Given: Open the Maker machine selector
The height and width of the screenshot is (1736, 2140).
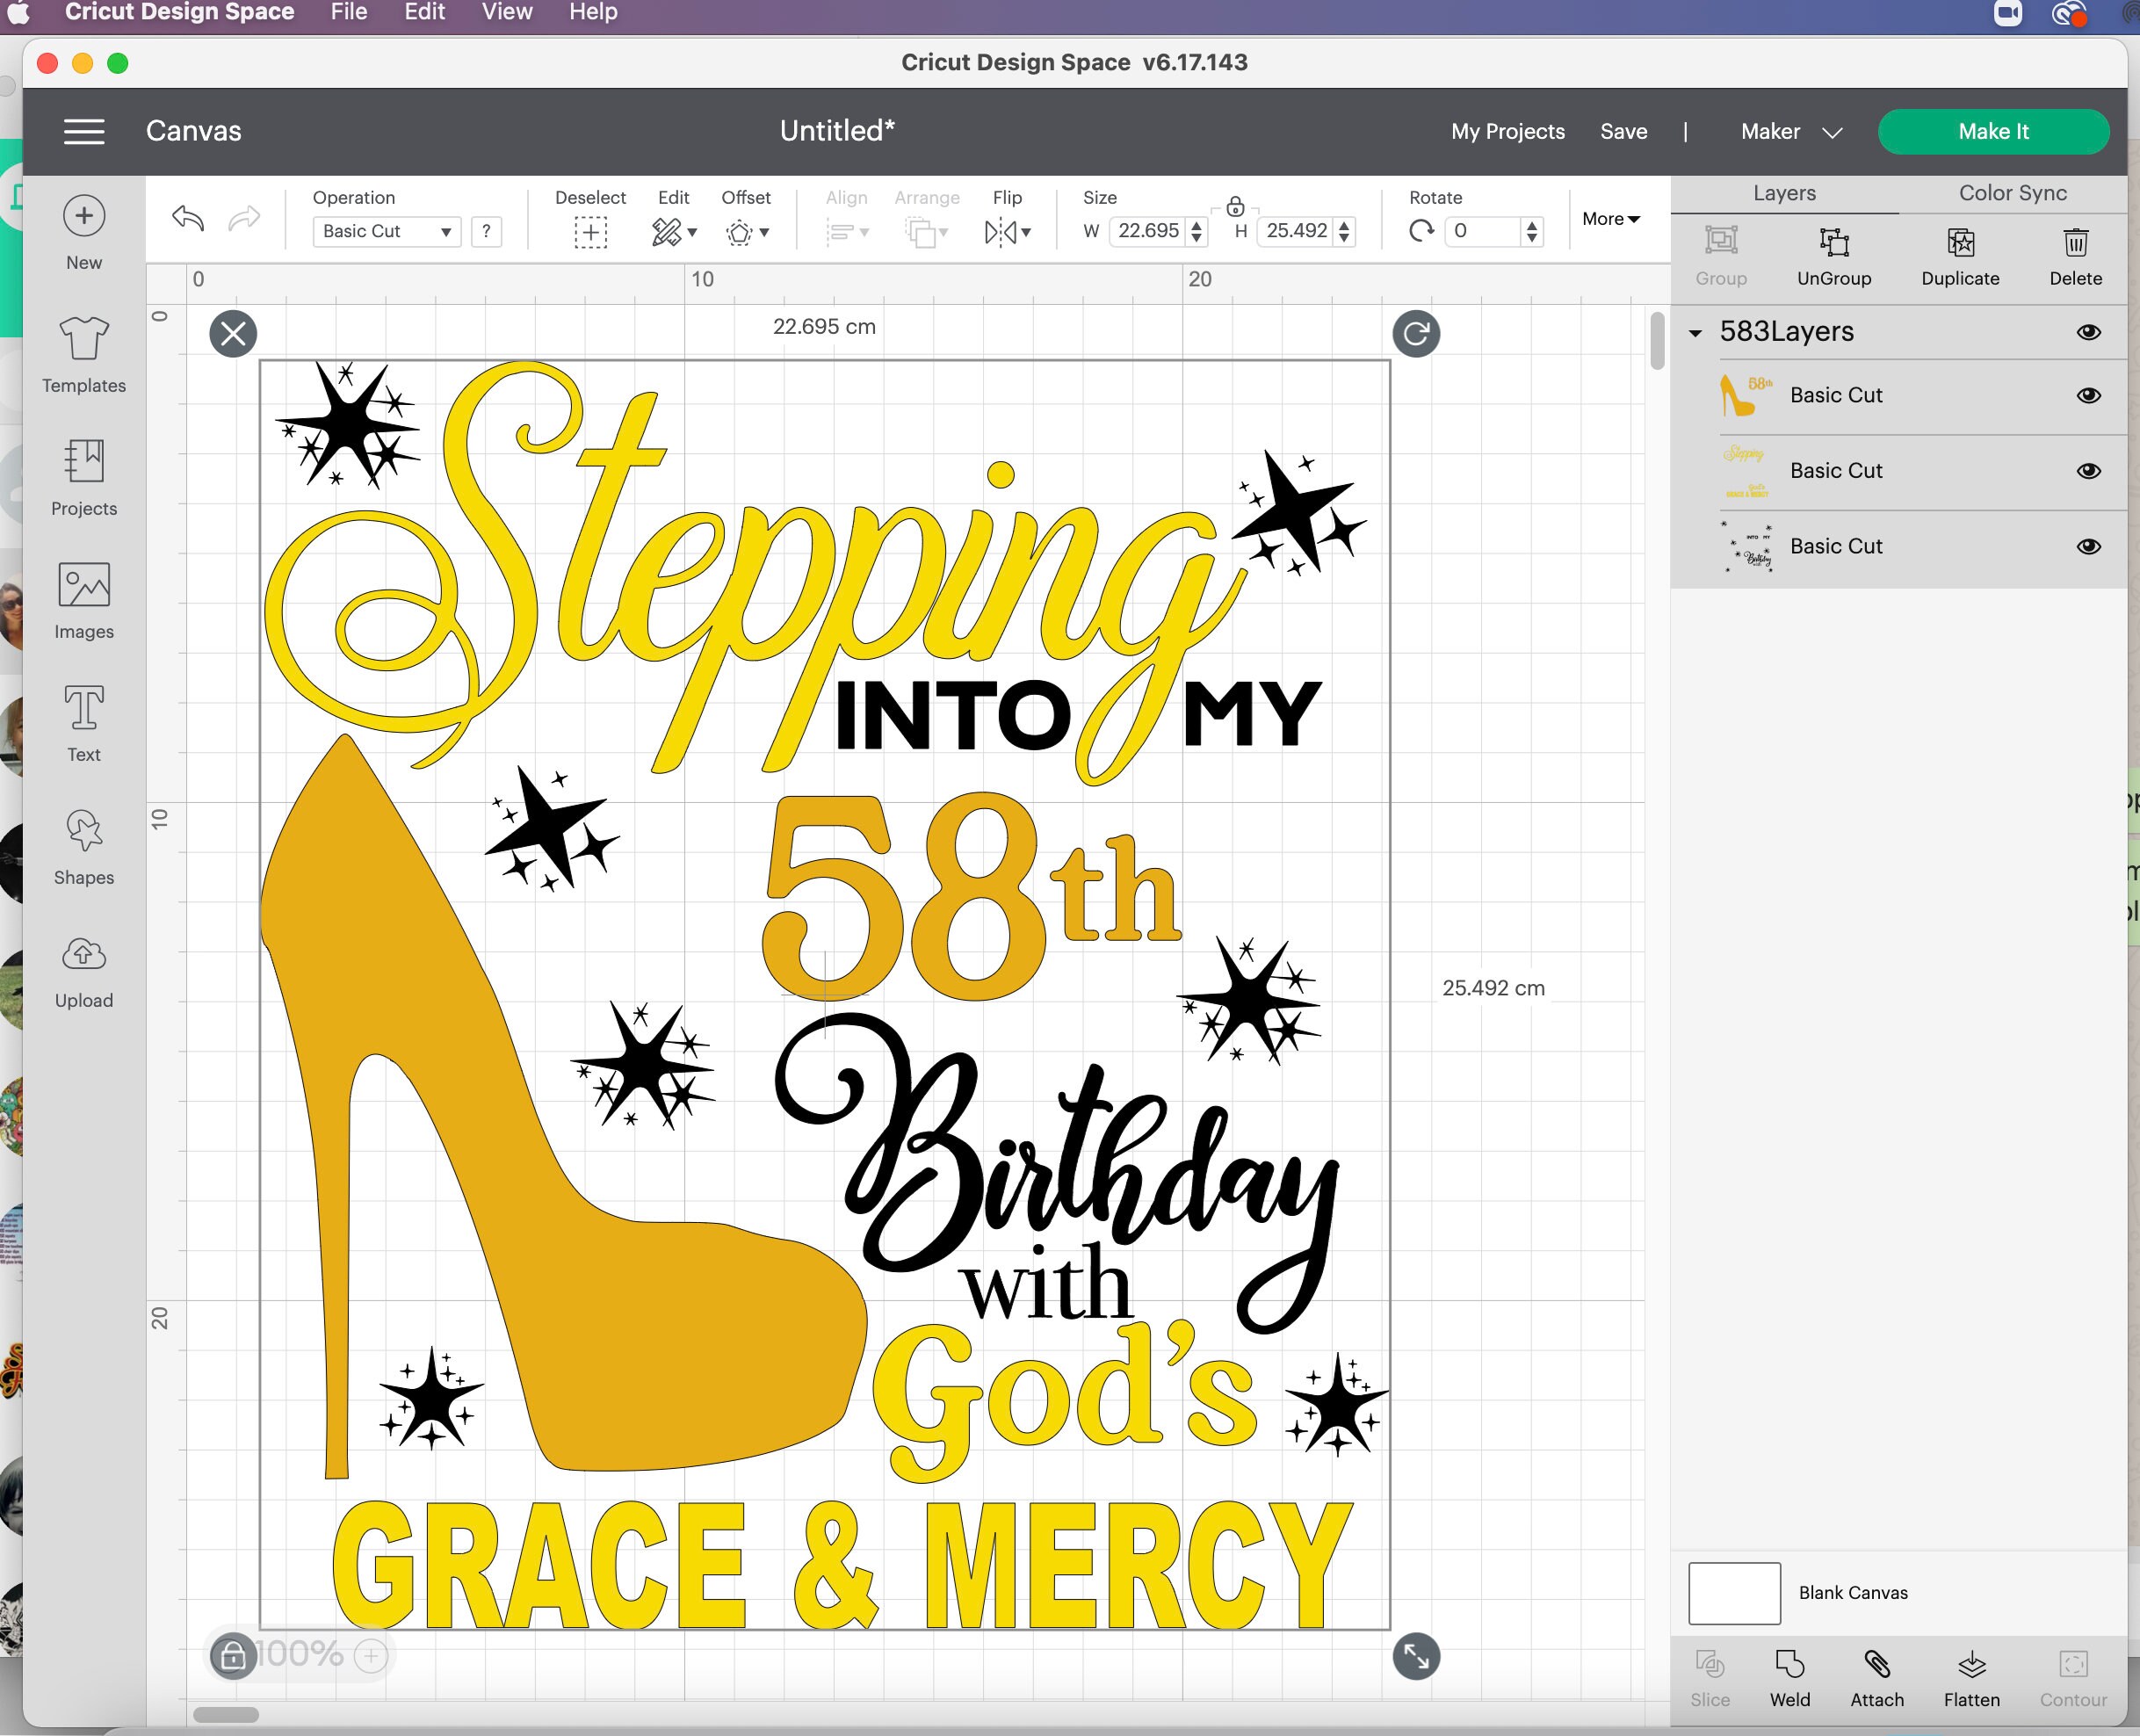Looking at the screenshot, I should (1791, 132).
